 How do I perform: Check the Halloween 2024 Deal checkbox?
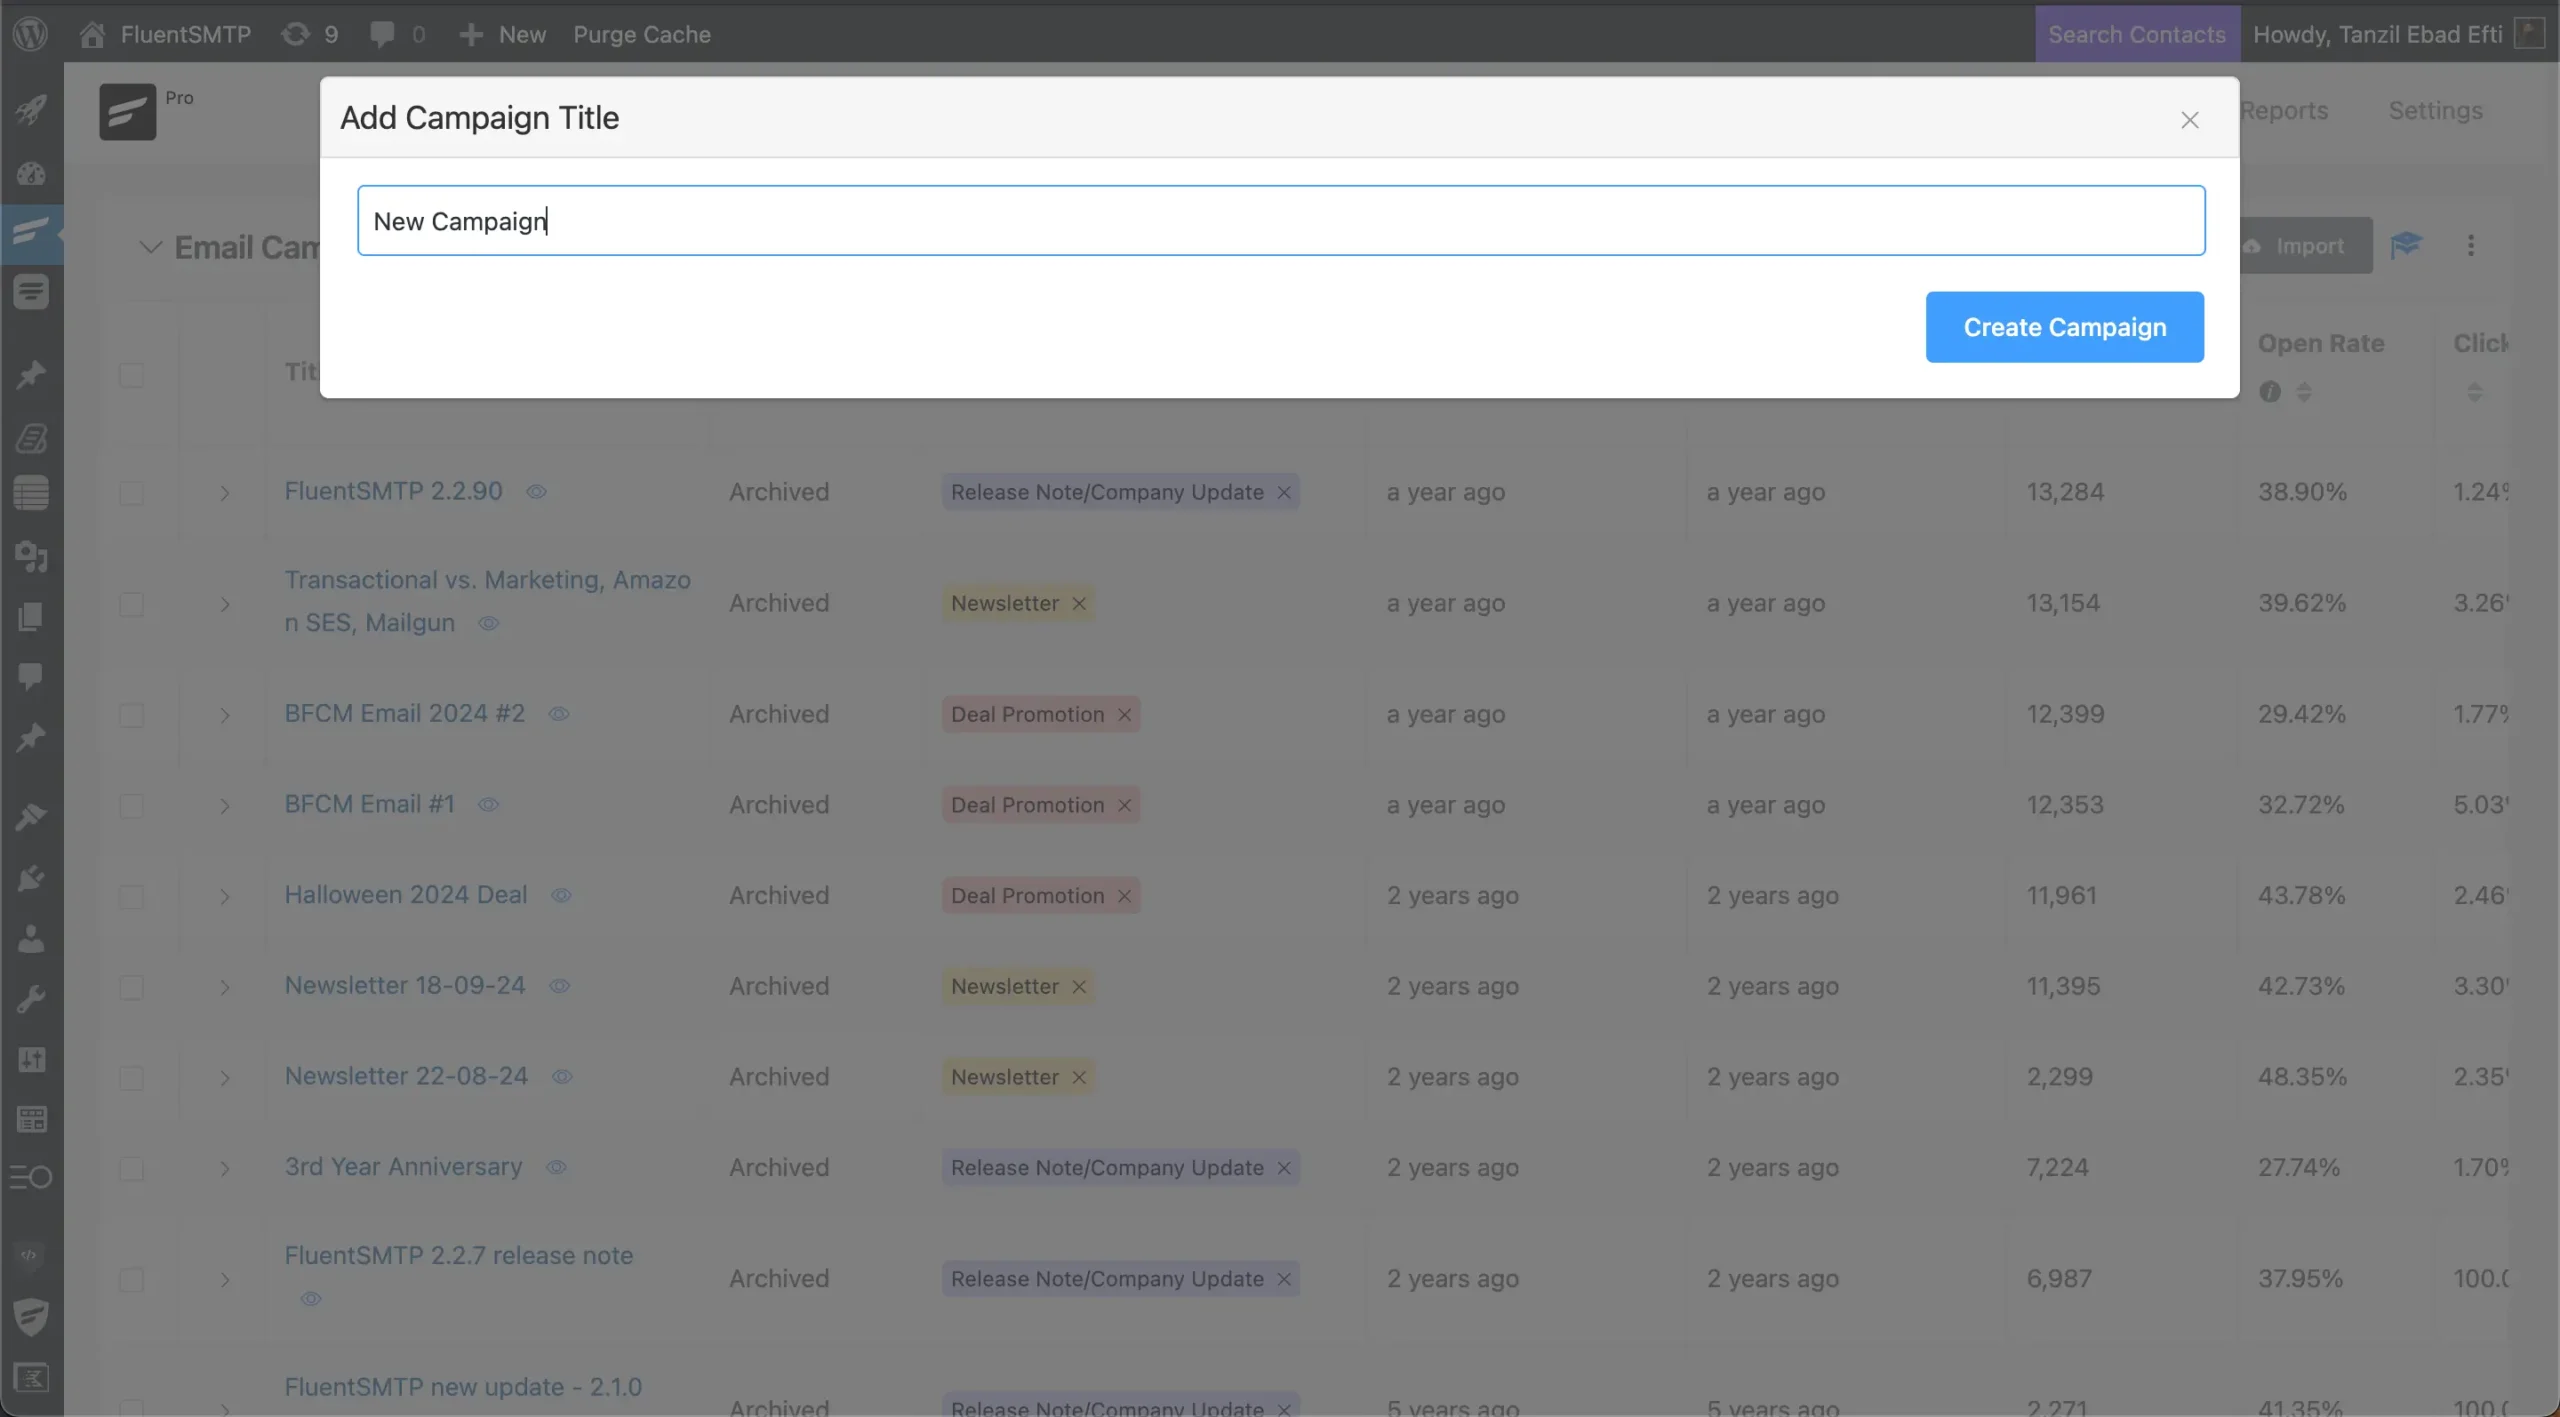[131, 896]
